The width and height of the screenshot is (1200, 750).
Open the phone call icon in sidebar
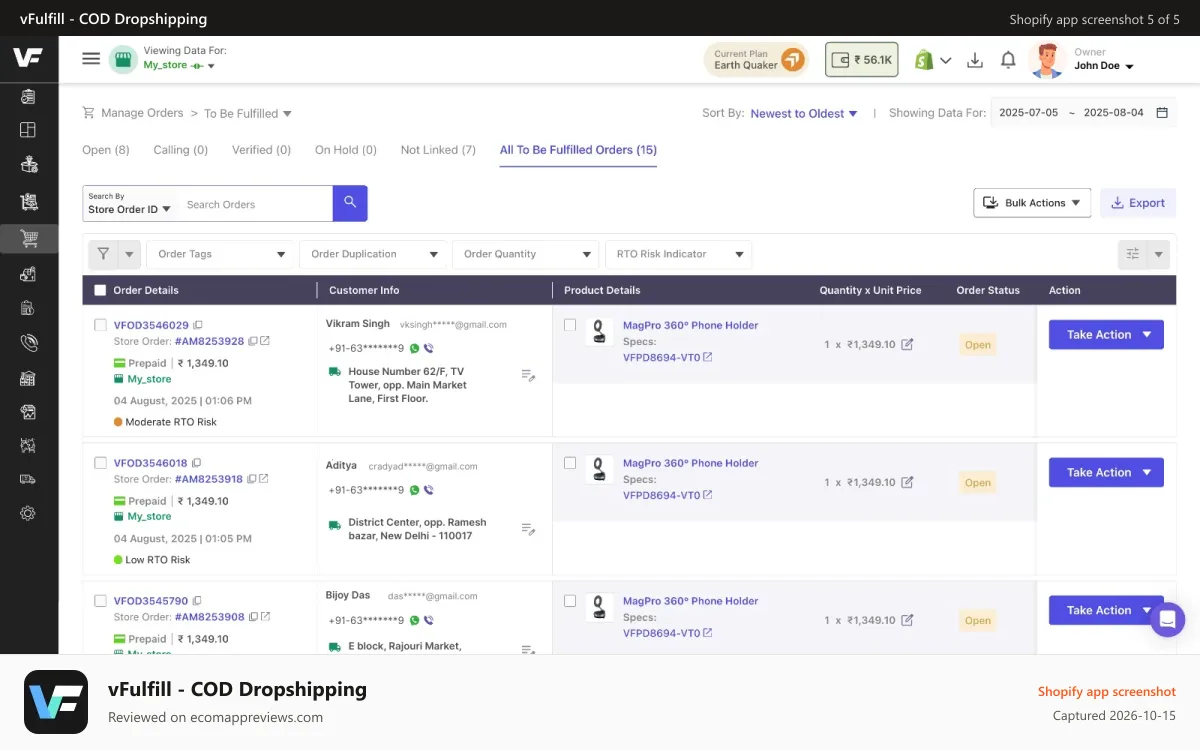click(x=28, y=343)
